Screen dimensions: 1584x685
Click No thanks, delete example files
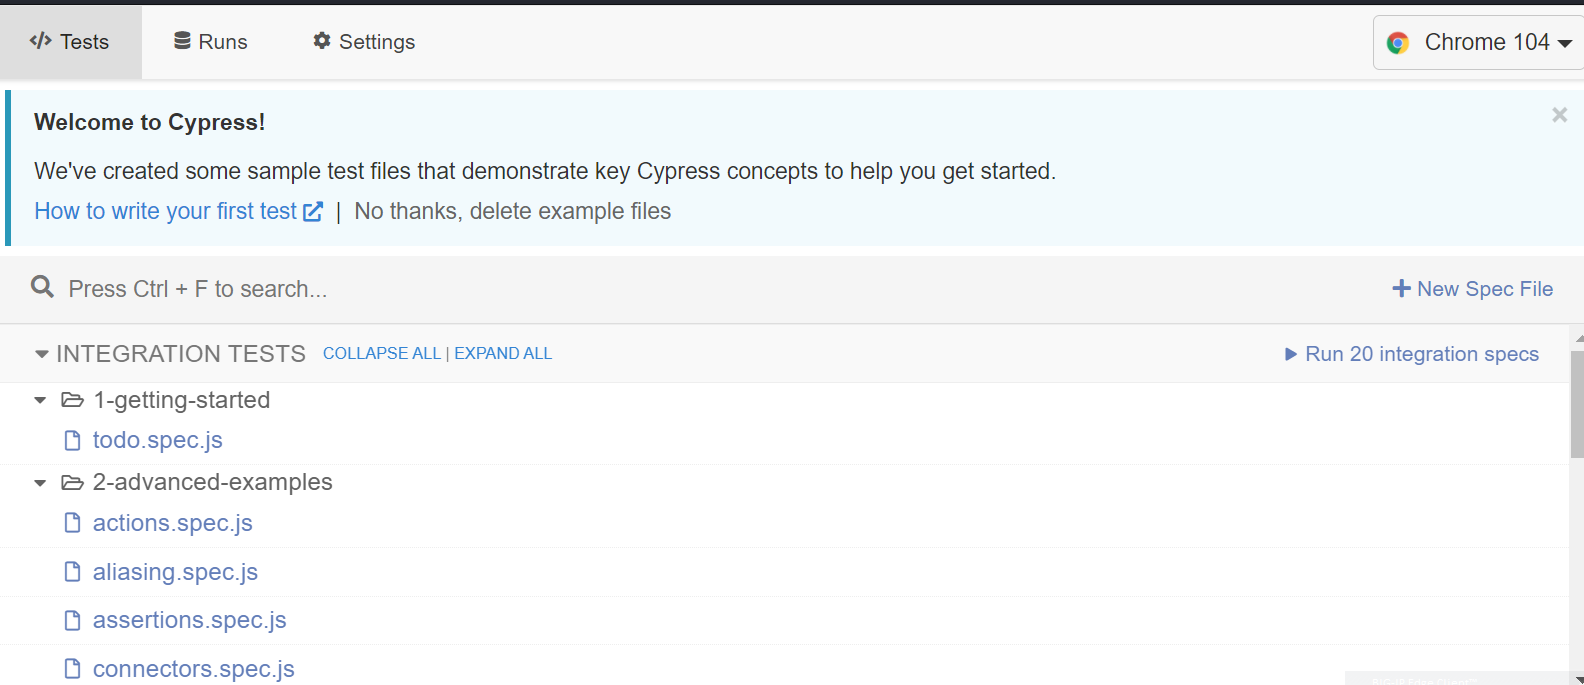512,211
